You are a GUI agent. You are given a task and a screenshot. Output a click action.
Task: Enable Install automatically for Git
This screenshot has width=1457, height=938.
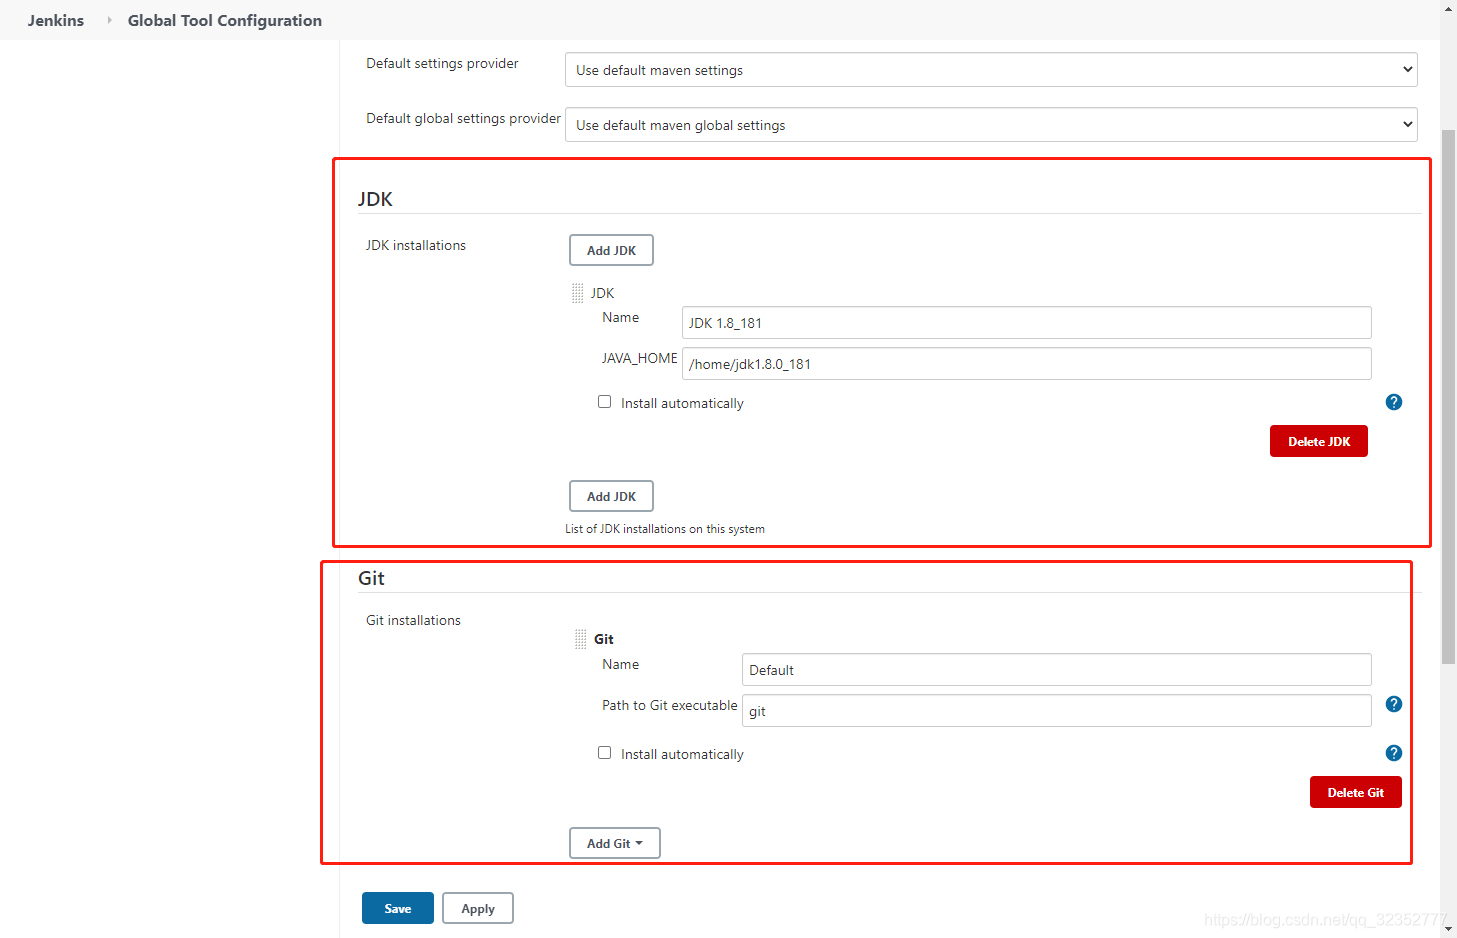[604, 753]
